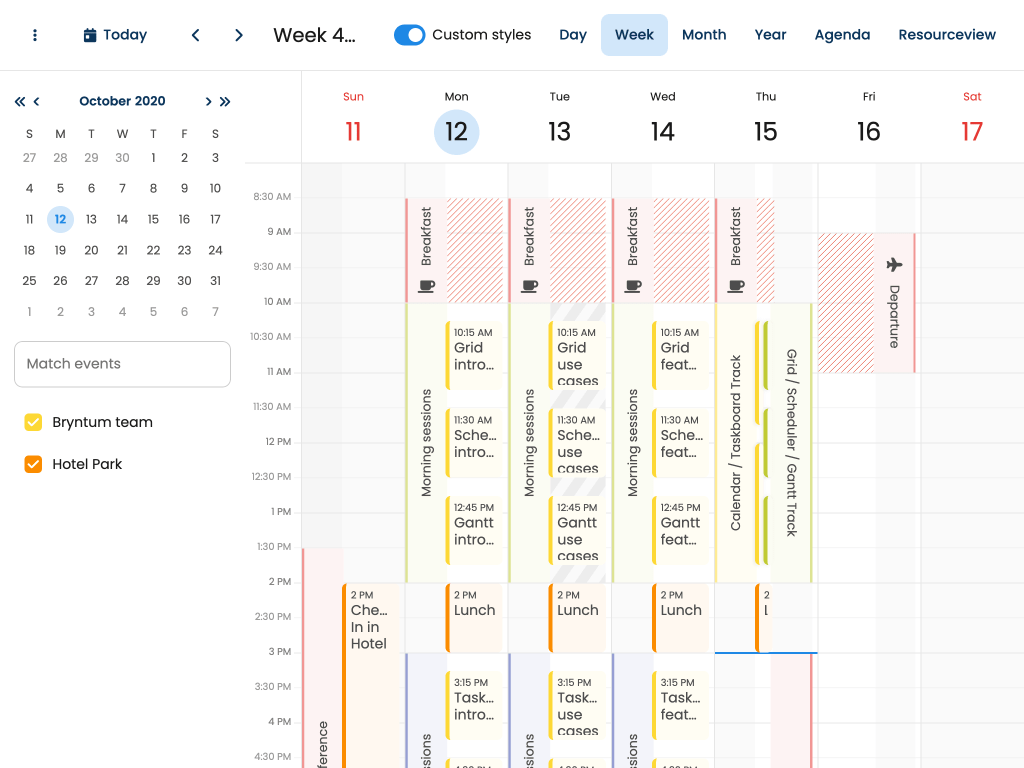
Task: Show previous month in mini calendar
Action: 37,101
